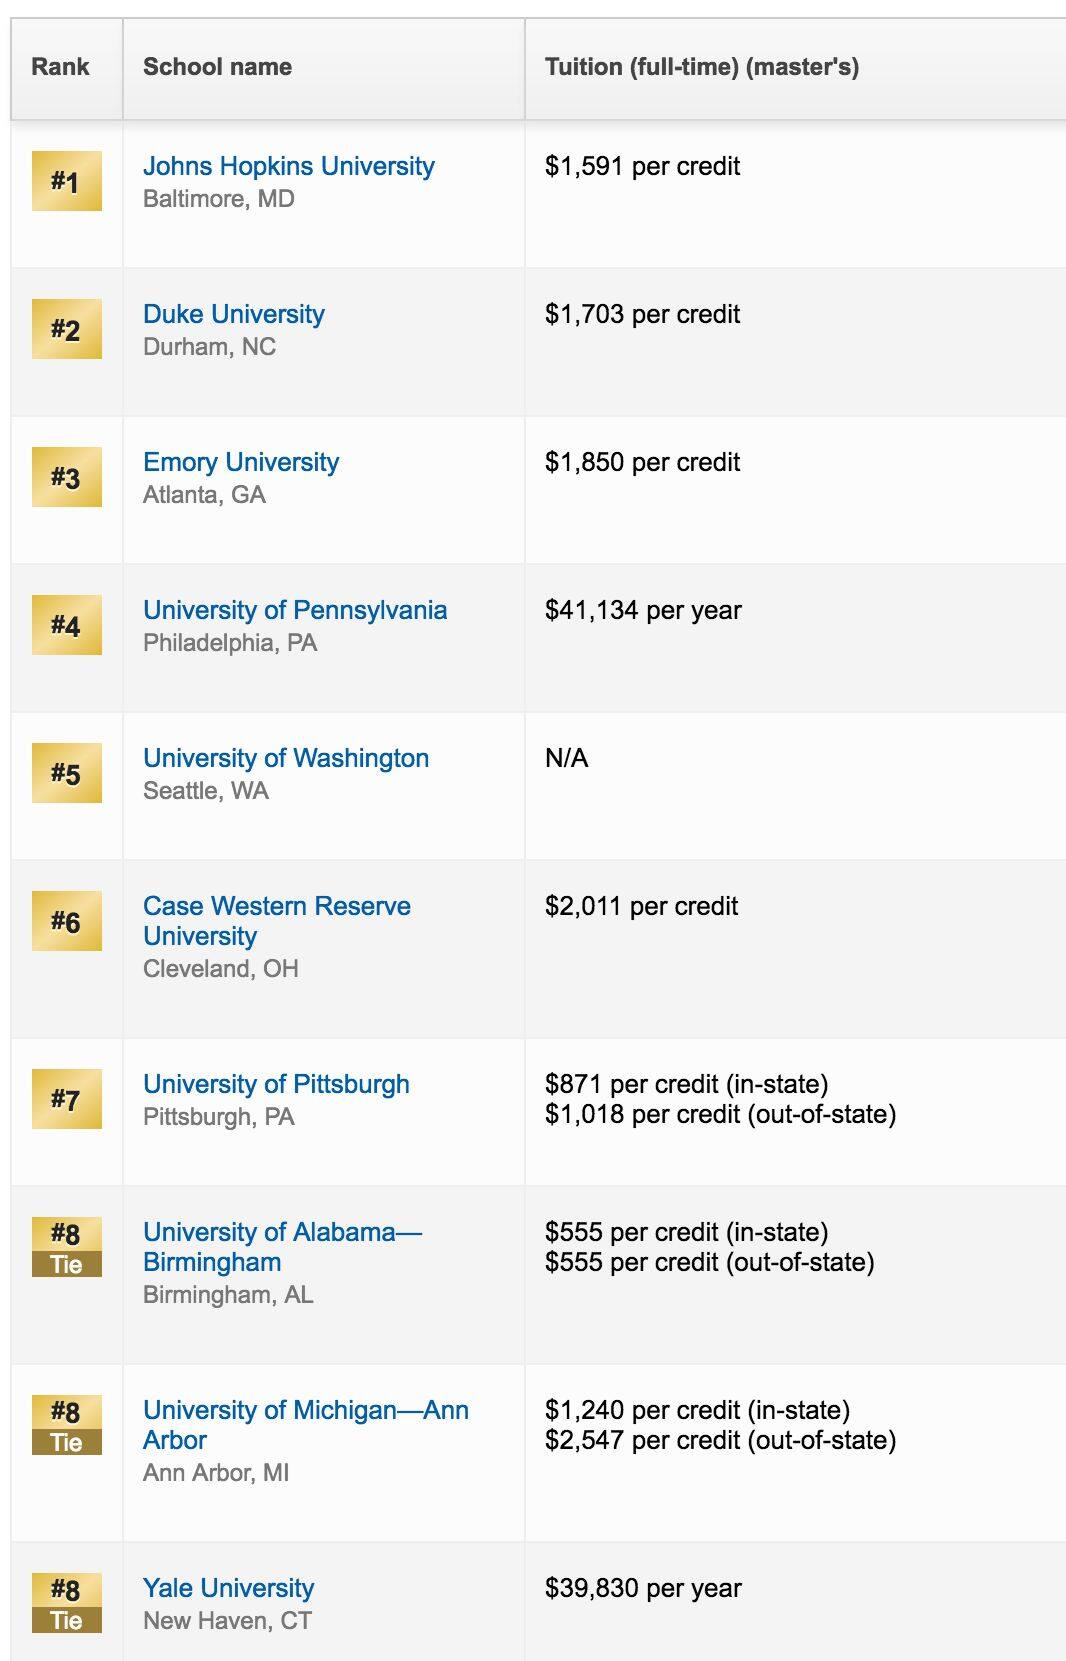
Task: Open University of Alabama—Birmingham link
Action: (282, 1247)
